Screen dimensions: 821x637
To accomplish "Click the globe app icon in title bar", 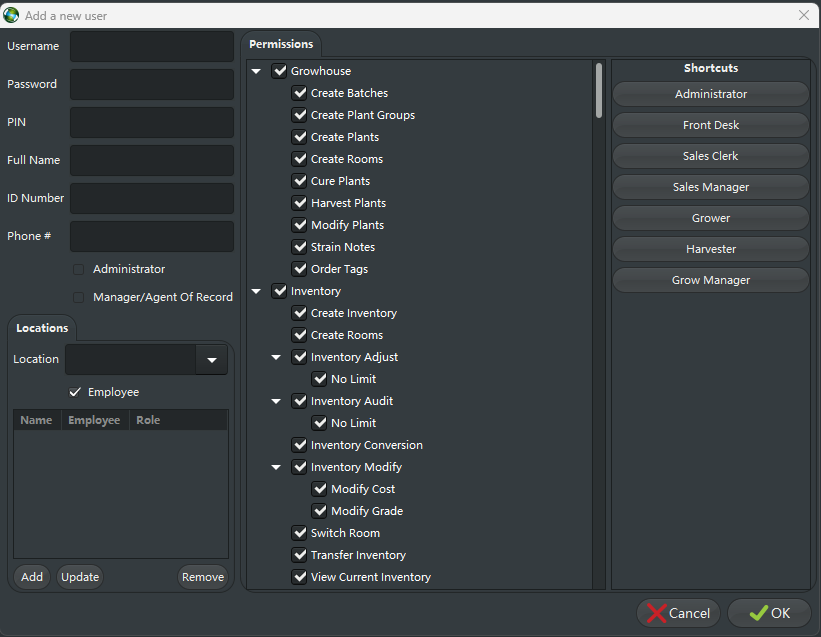I will click(x=12, y=15).
